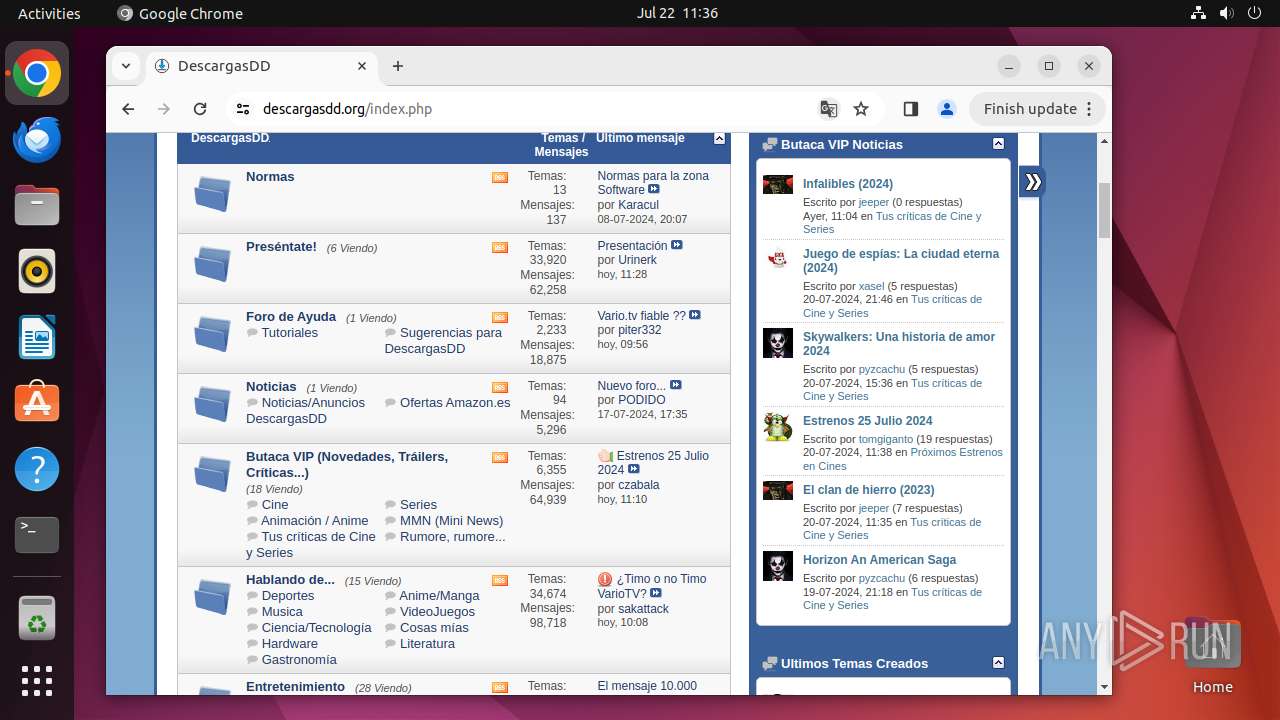The image size is (1280, 720).
Task: Open the Infalibles (2024) news topic
Action: coord(848,184)
